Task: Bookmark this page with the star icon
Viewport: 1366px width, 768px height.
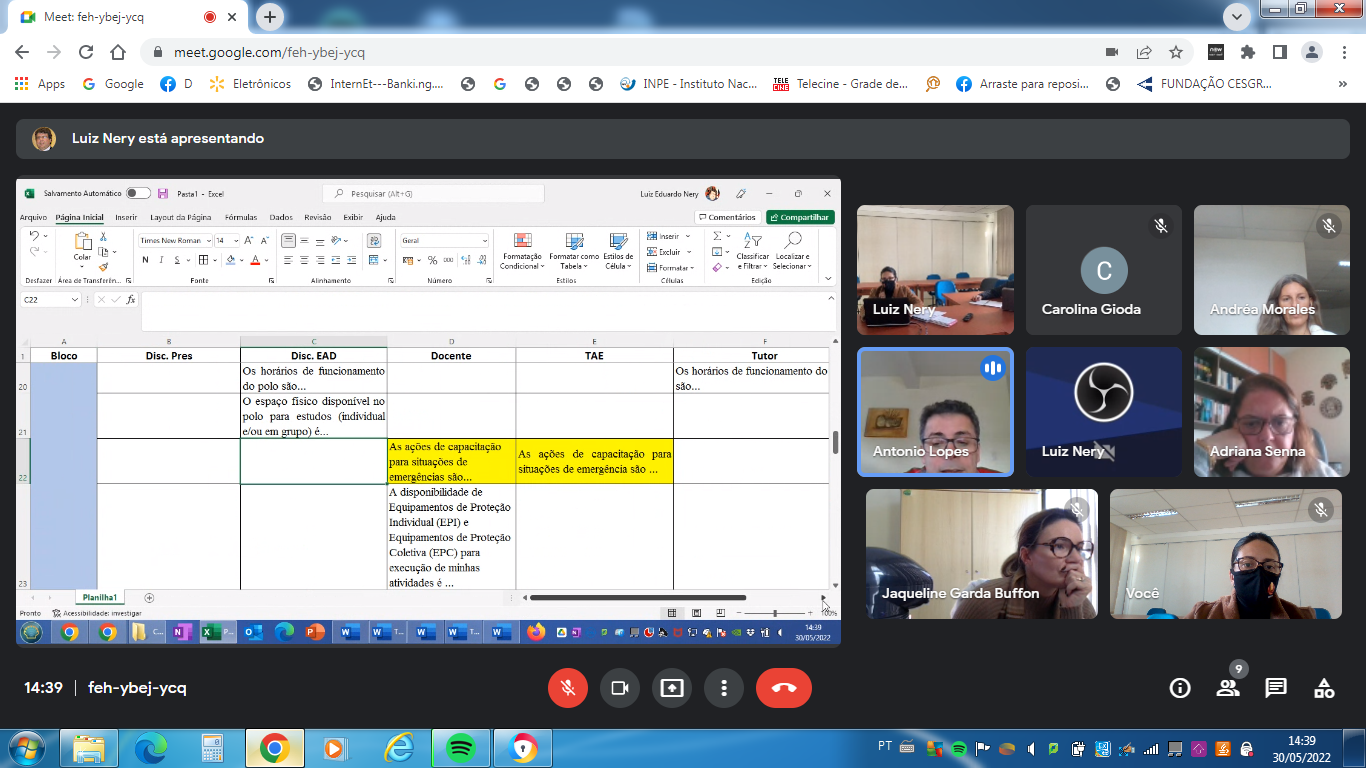Action: 1176,52
